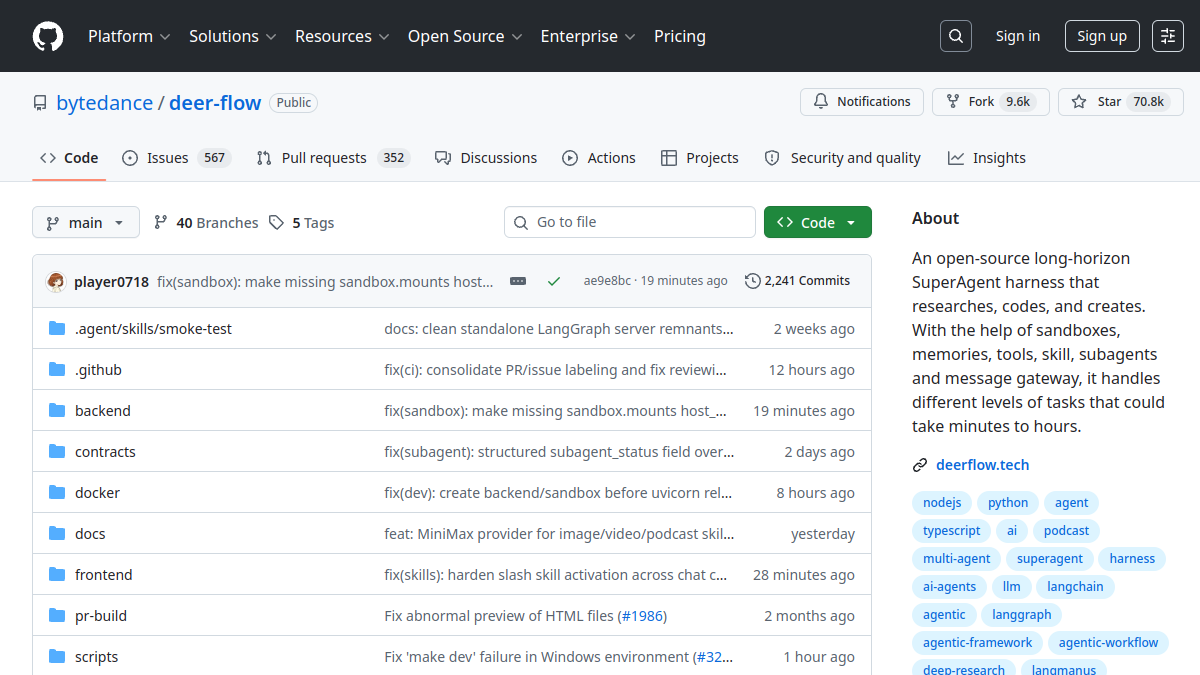
Task: Click the folder icon beside docs
Action: click(57, 534)
